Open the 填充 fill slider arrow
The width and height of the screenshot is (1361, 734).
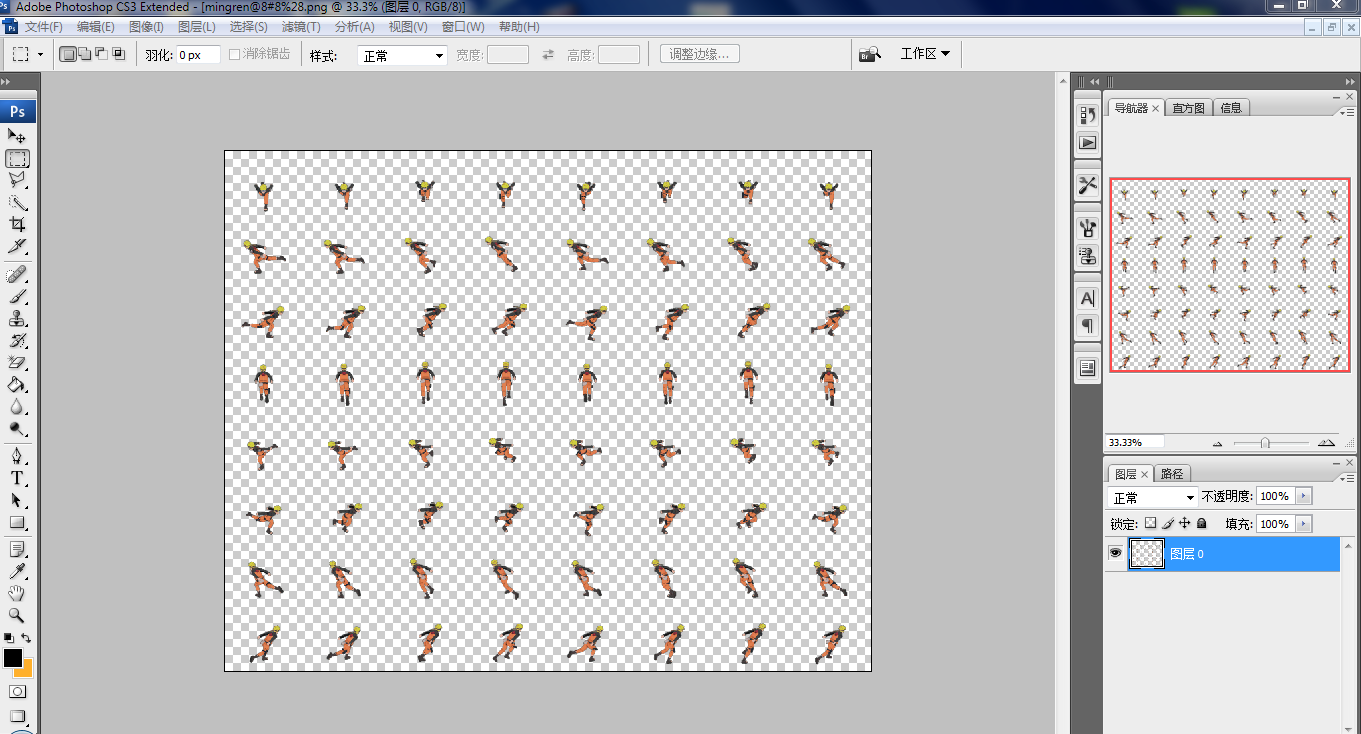[1302, 523]
